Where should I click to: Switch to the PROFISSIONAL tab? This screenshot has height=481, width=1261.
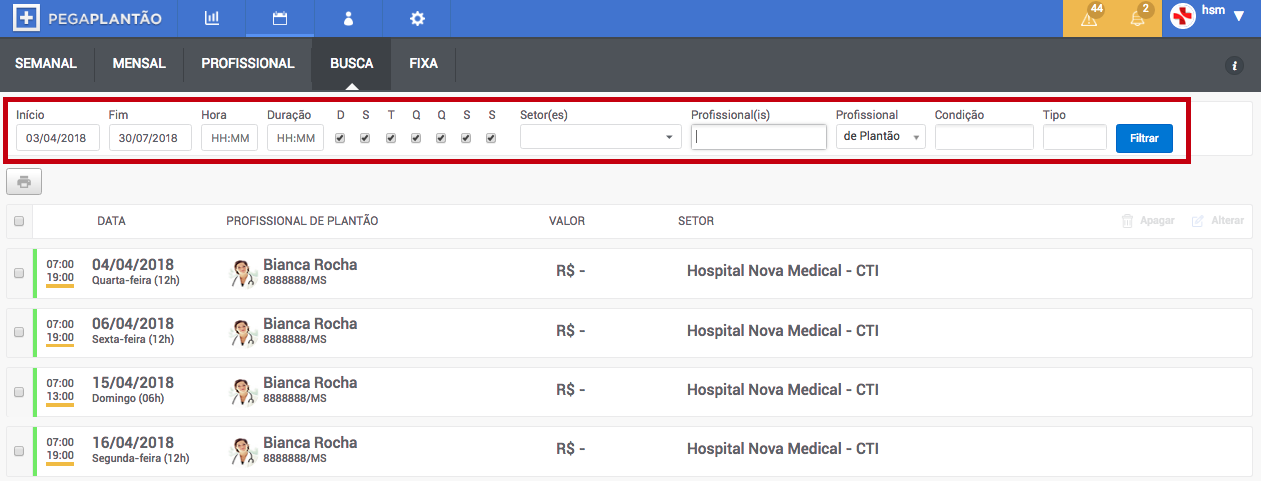pos(248,63)
